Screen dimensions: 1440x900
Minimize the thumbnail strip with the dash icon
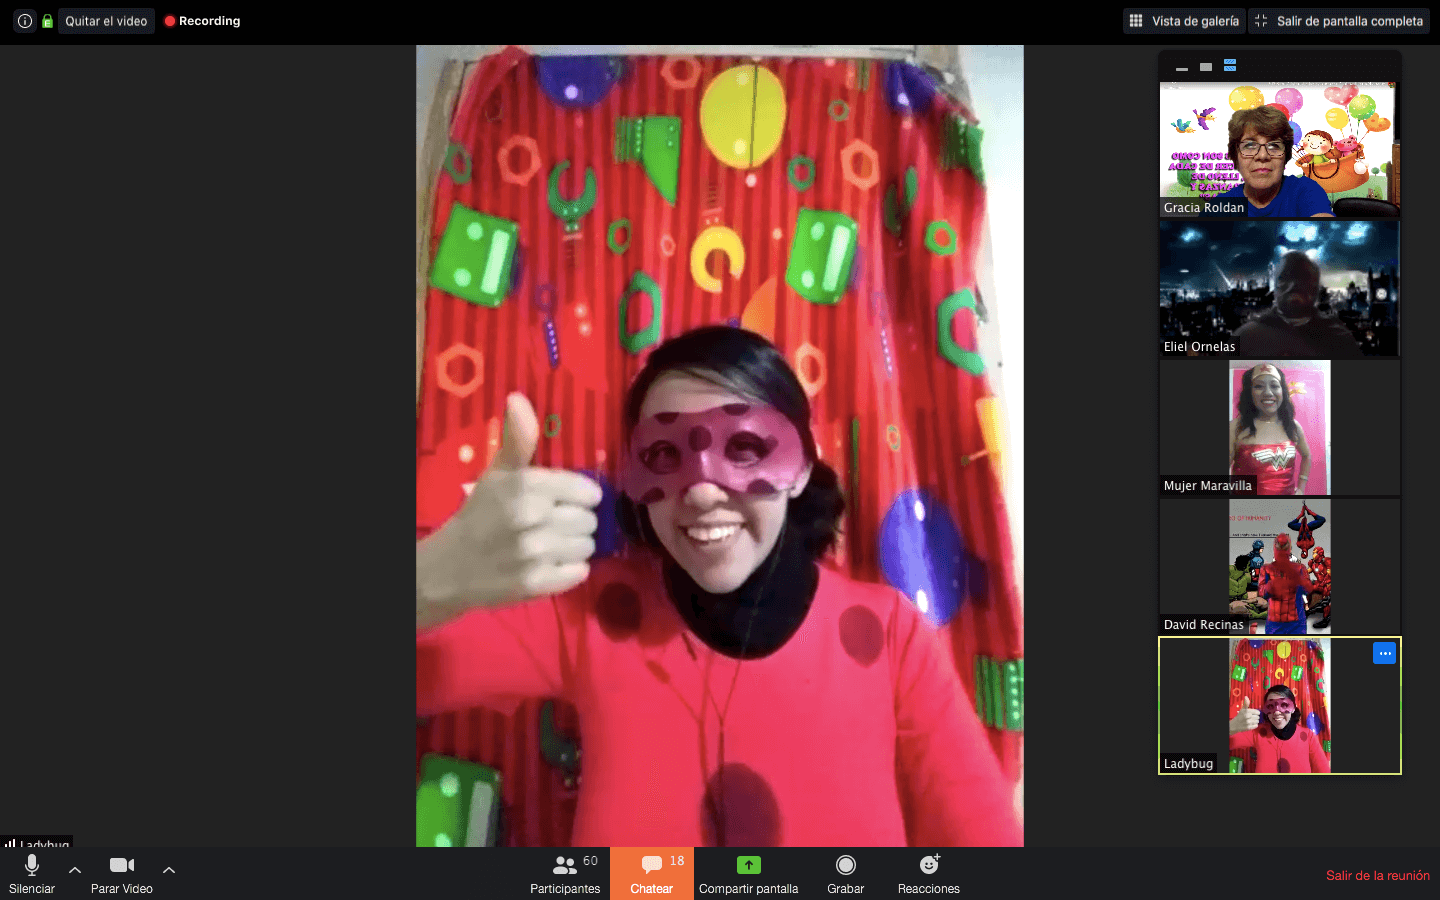pos(1182,67)
